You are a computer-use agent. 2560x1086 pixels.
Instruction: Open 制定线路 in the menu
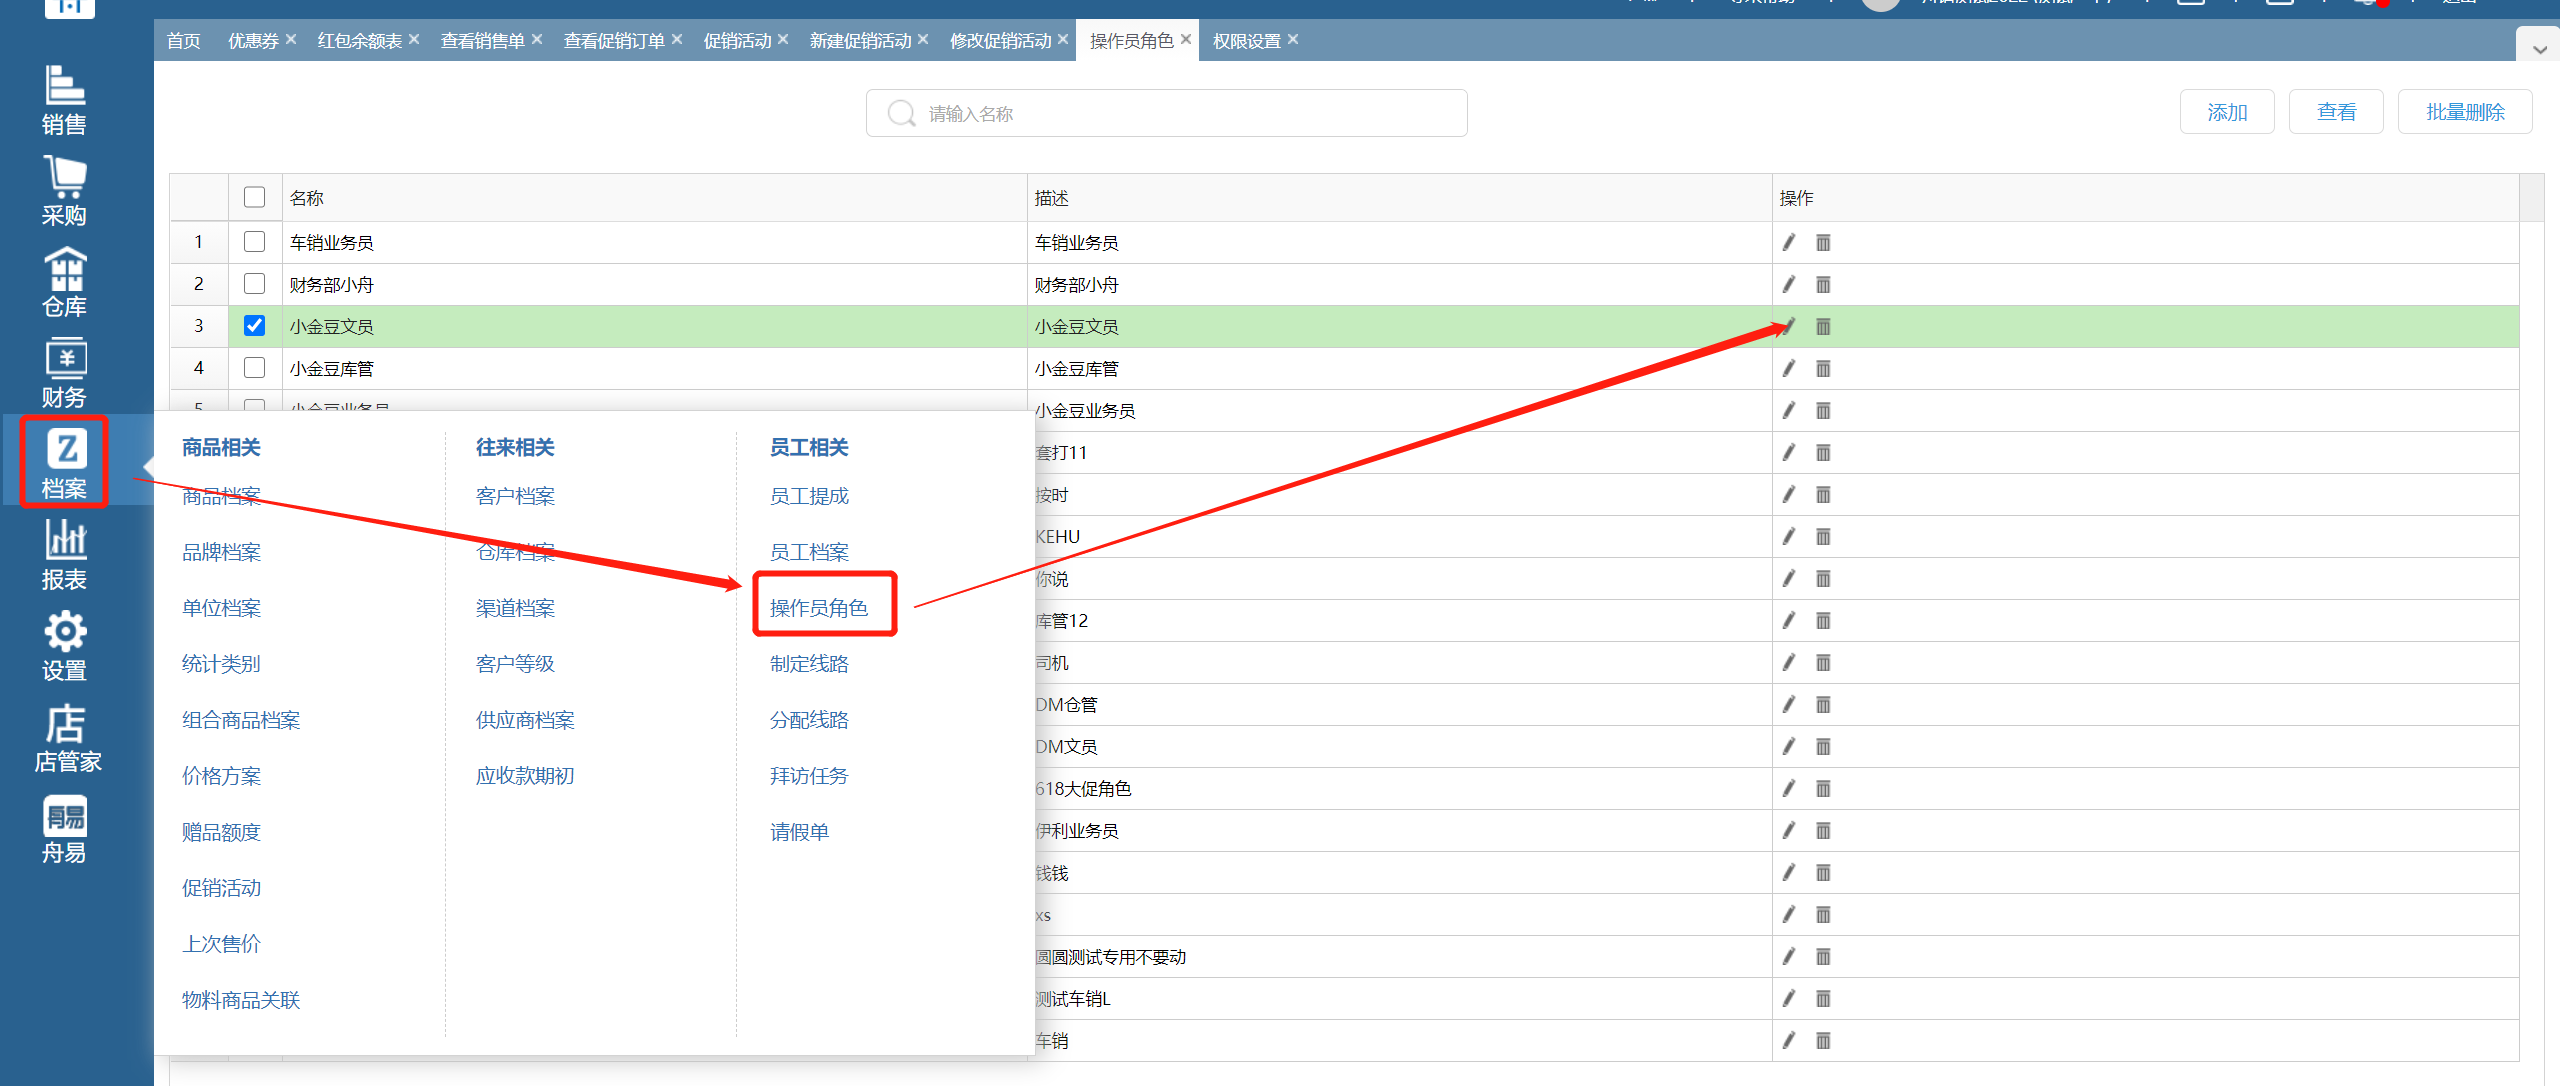[x=809, y=664]
